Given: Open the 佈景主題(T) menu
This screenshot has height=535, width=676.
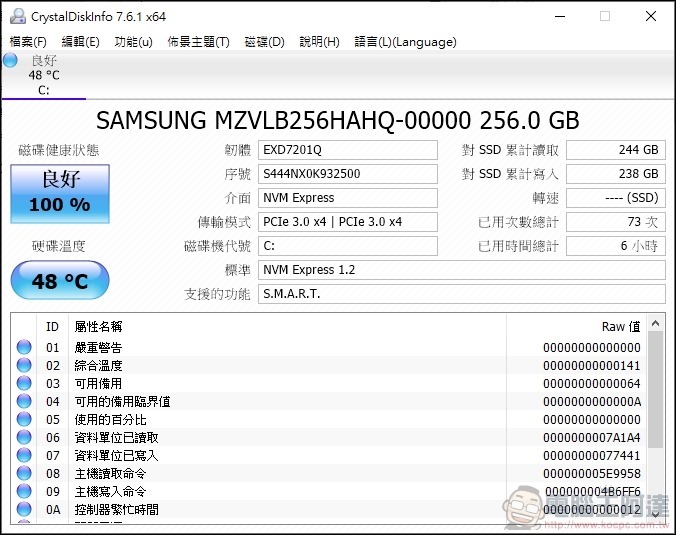Looking at the screenshot, I should tap(198, 42).
